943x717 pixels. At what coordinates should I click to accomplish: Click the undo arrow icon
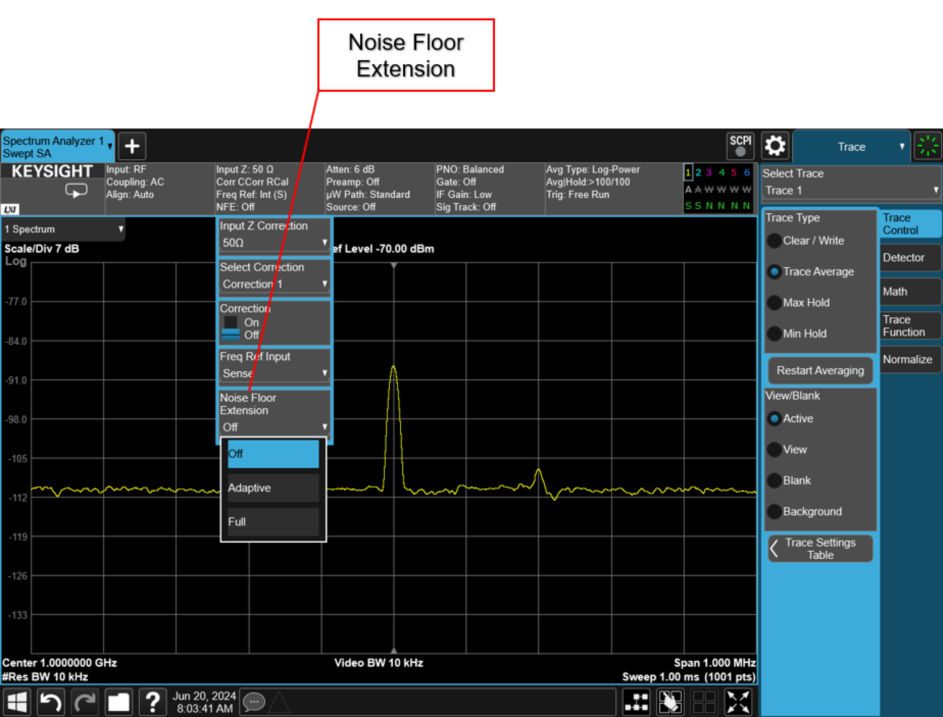click(x=51, y=701)
